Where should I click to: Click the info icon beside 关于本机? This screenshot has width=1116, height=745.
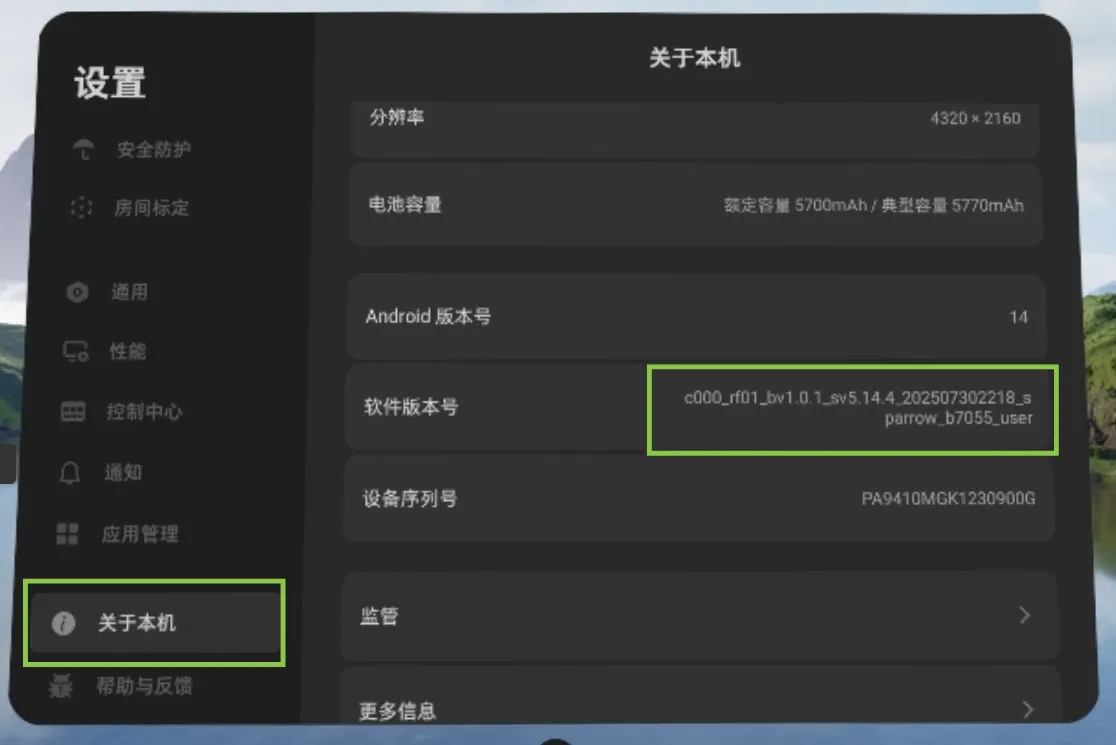pos(63,623)
